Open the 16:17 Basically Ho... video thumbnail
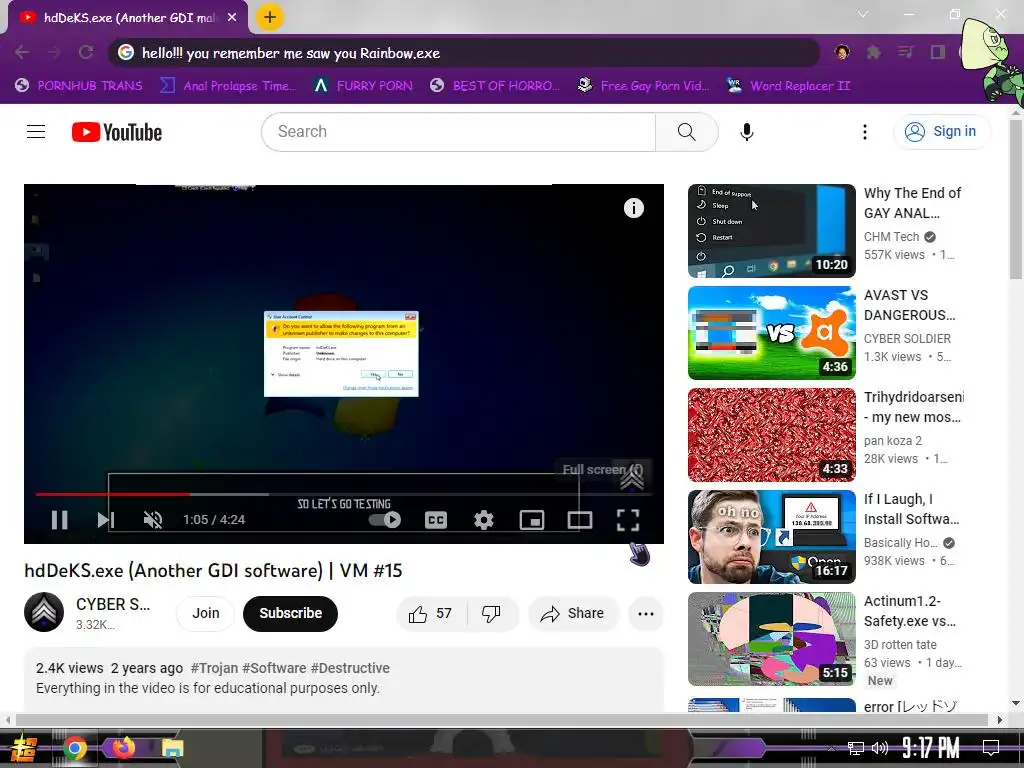Image resolution: width=1024 pixels, height=768 pixels. [x=771, y=536]
